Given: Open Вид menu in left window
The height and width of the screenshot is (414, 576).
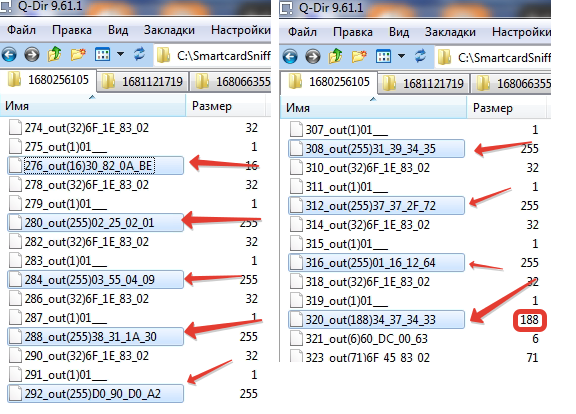Looking at the screenshot, I should [x=118, y=30].
